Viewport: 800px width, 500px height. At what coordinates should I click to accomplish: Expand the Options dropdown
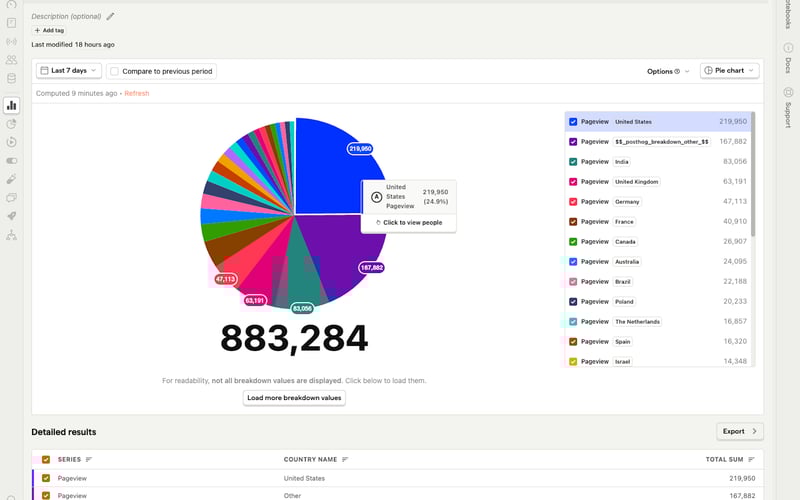pos(668,71)
